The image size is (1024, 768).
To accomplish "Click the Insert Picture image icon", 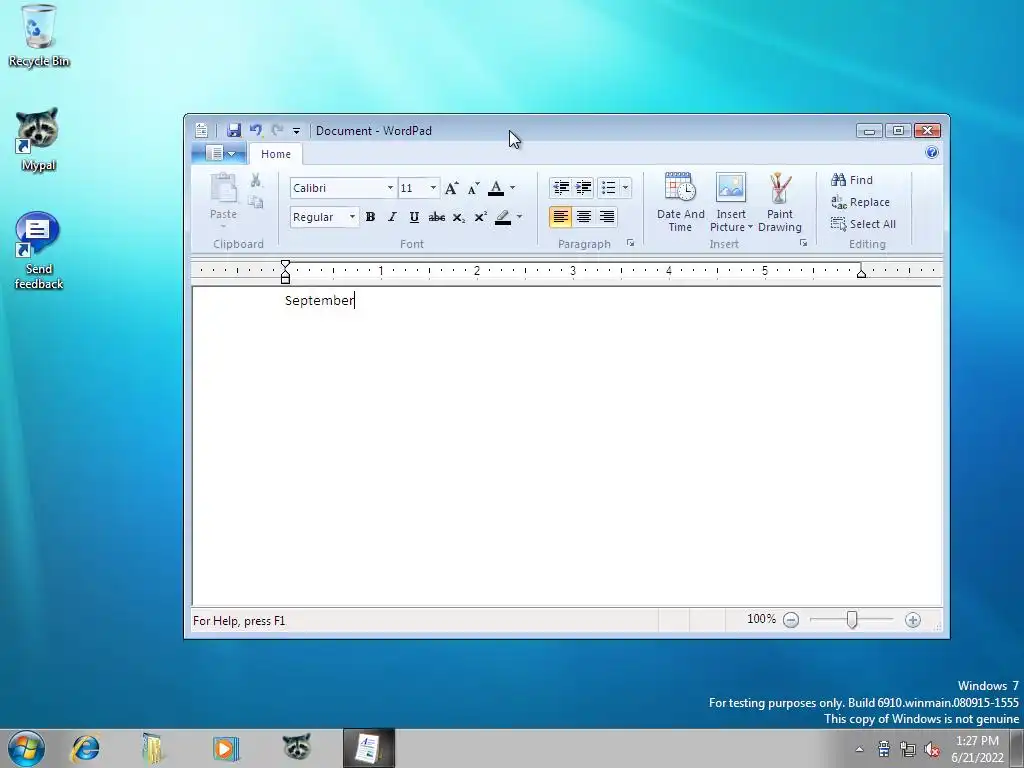I will click(731, 188).
